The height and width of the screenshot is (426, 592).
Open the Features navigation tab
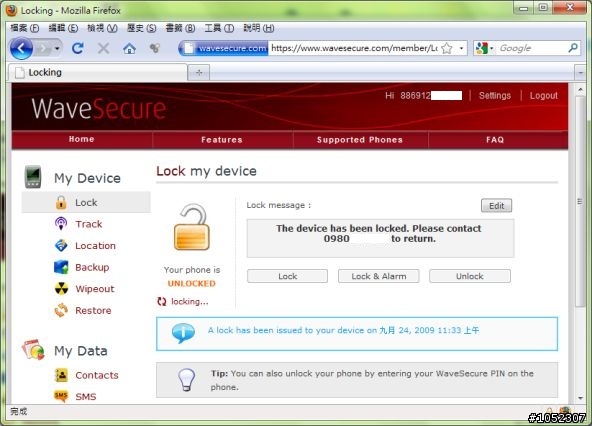tap(222, 140)
